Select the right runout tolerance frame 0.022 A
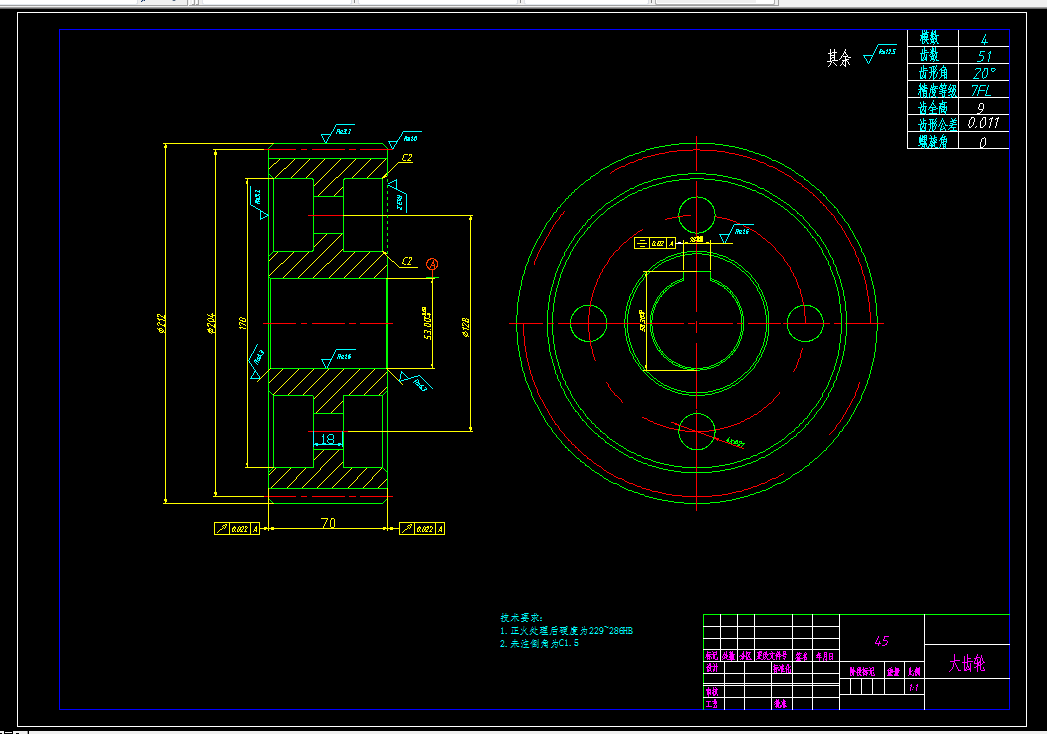The image size is (1047, 734). coord(422,529)
